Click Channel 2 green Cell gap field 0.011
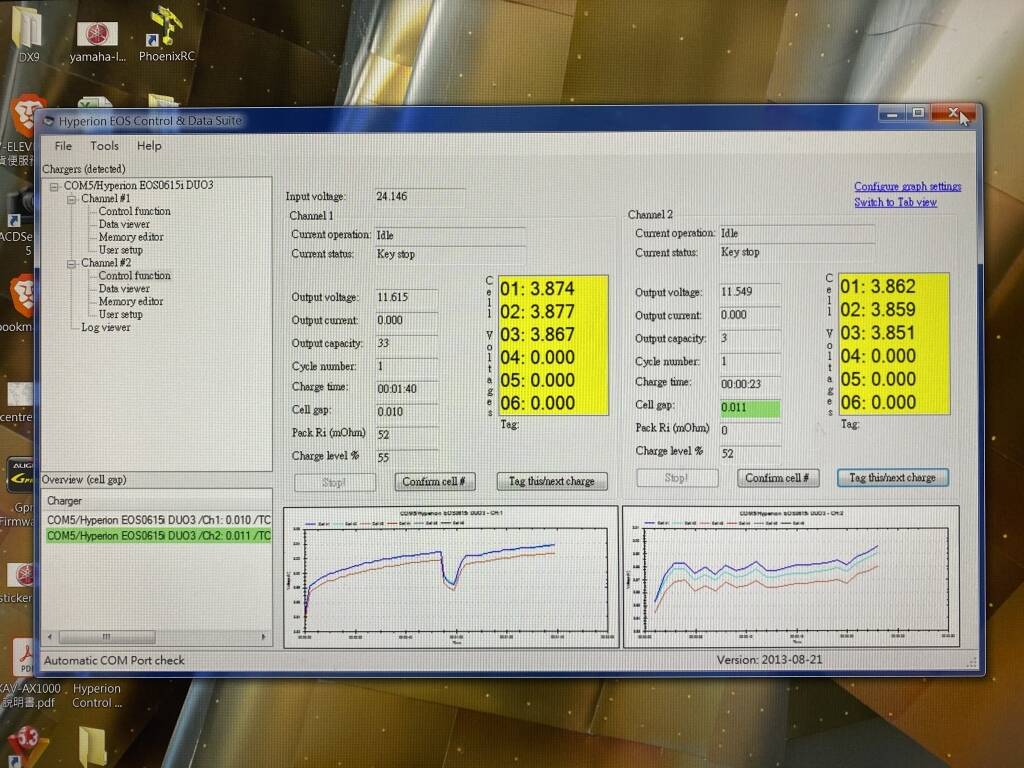This screenshot has width=1024, height=768. click(x=750, y=408)
